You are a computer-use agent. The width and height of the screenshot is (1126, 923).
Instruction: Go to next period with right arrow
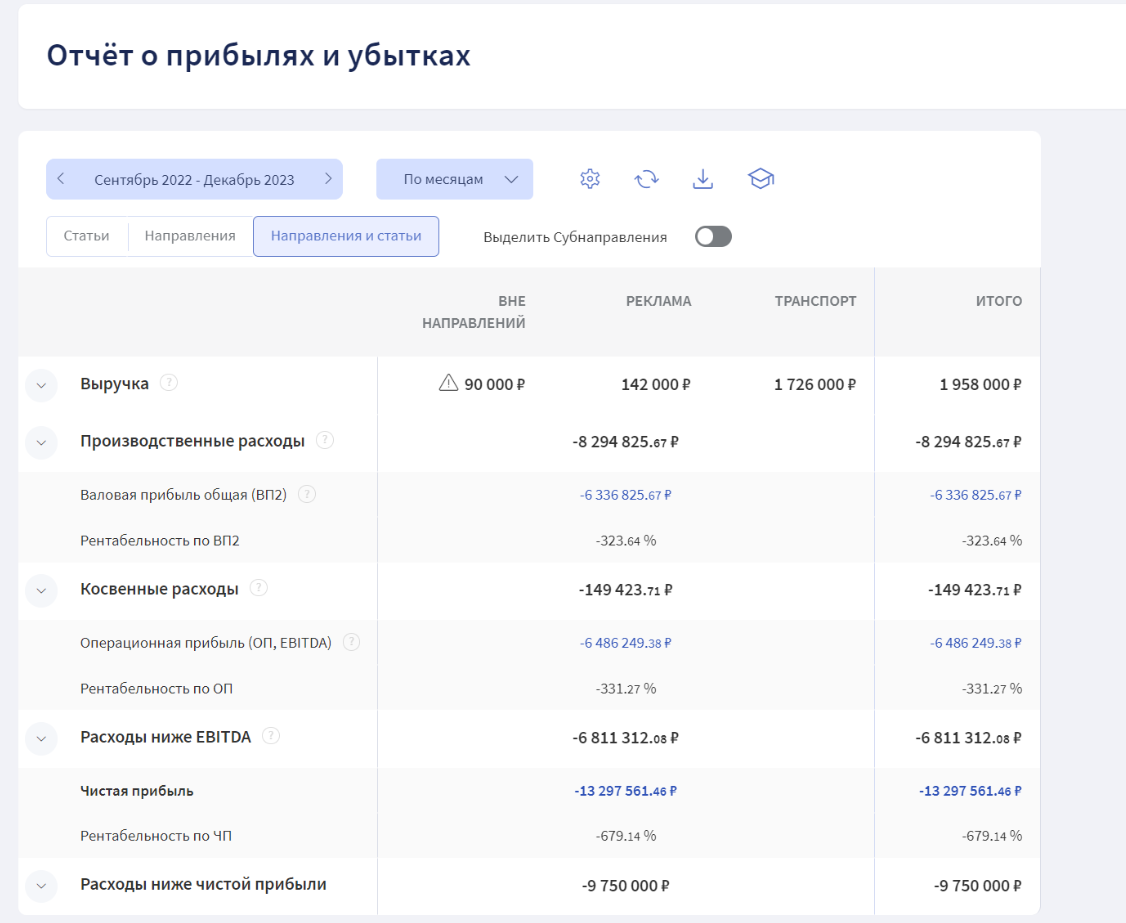click(328, 179)
